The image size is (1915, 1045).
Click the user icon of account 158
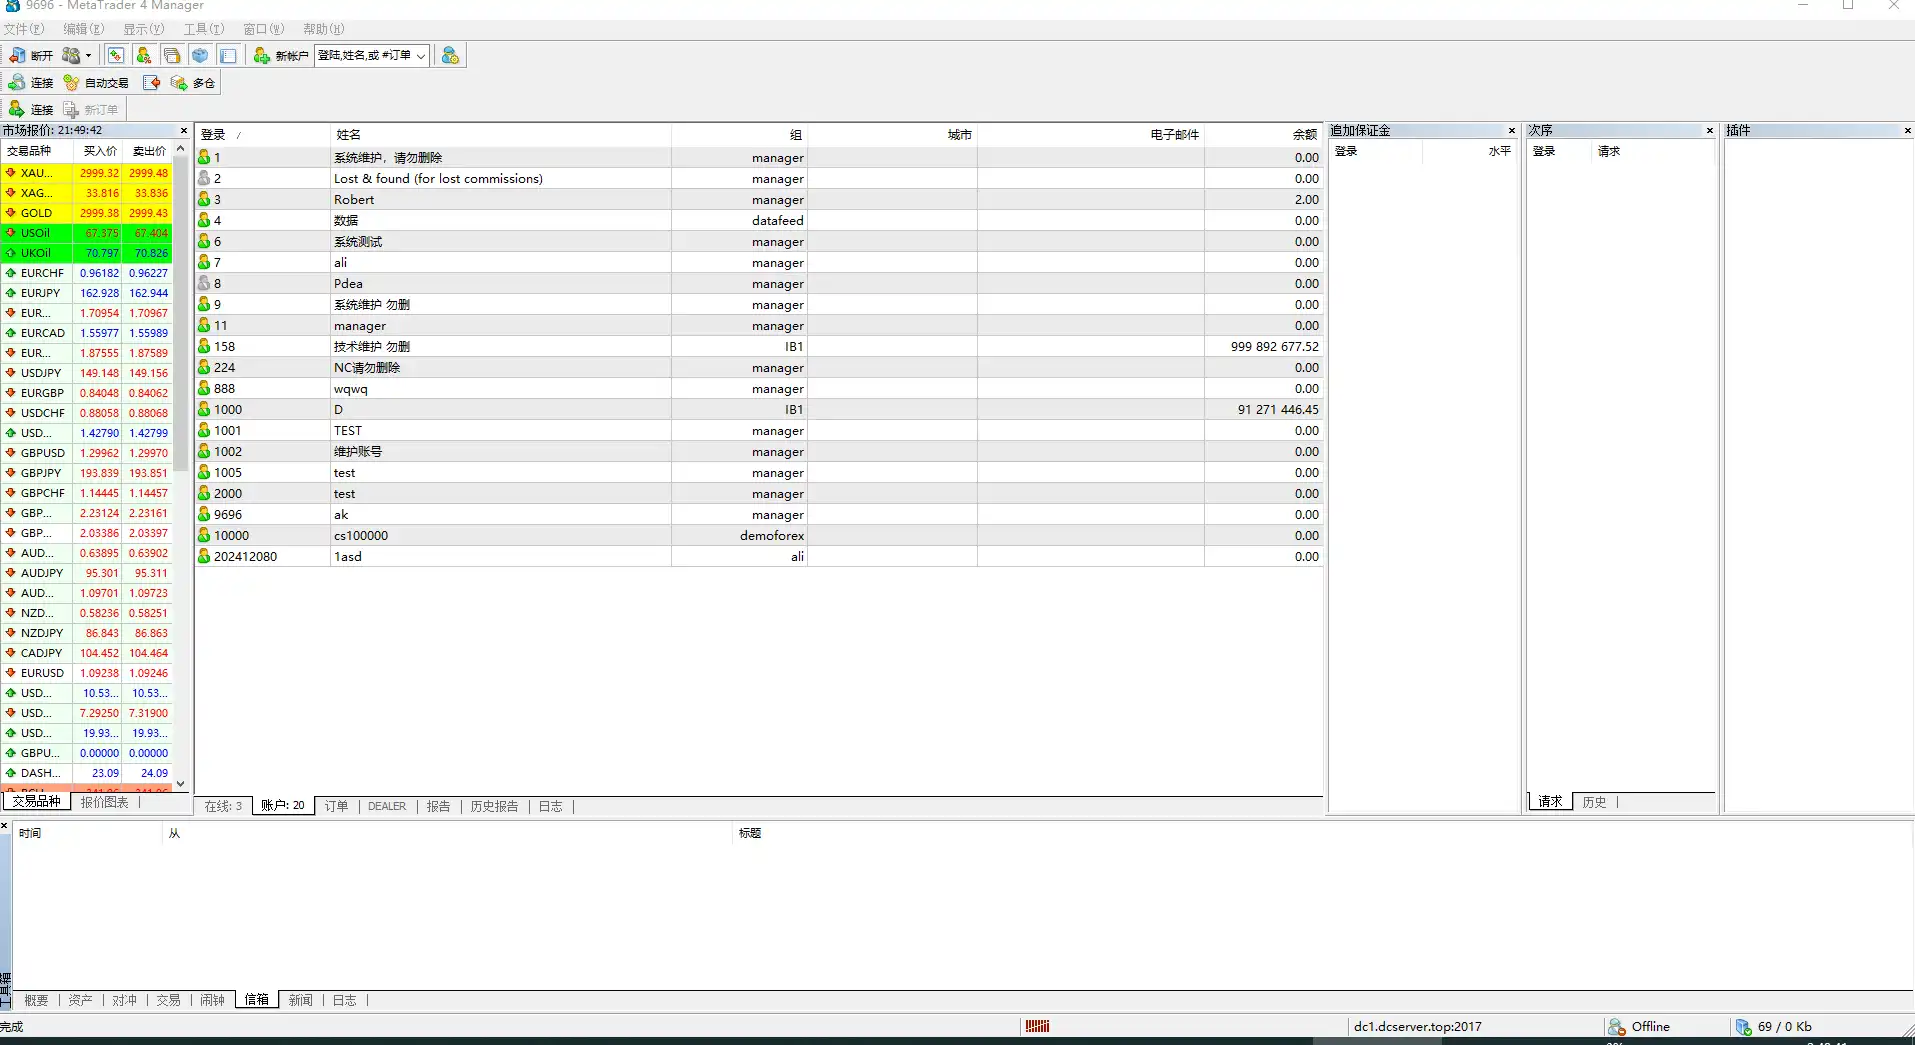click(x=204, y=346)
